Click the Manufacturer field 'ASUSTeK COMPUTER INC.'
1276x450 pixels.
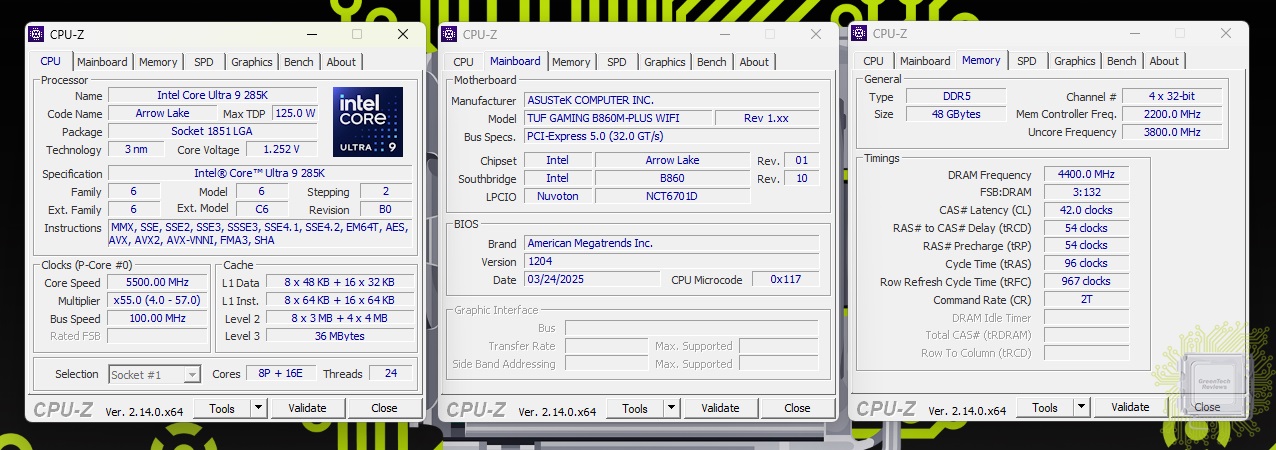671,100
